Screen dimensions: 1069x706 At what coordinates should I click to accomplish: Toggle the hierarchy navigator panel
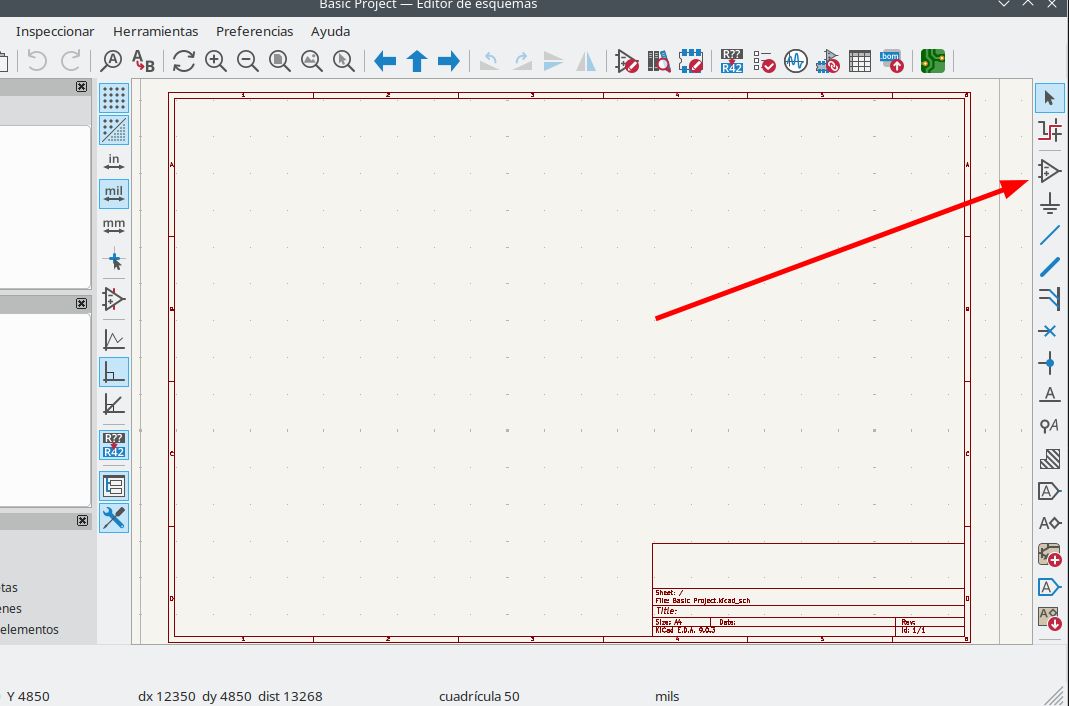tap(114, 486)
